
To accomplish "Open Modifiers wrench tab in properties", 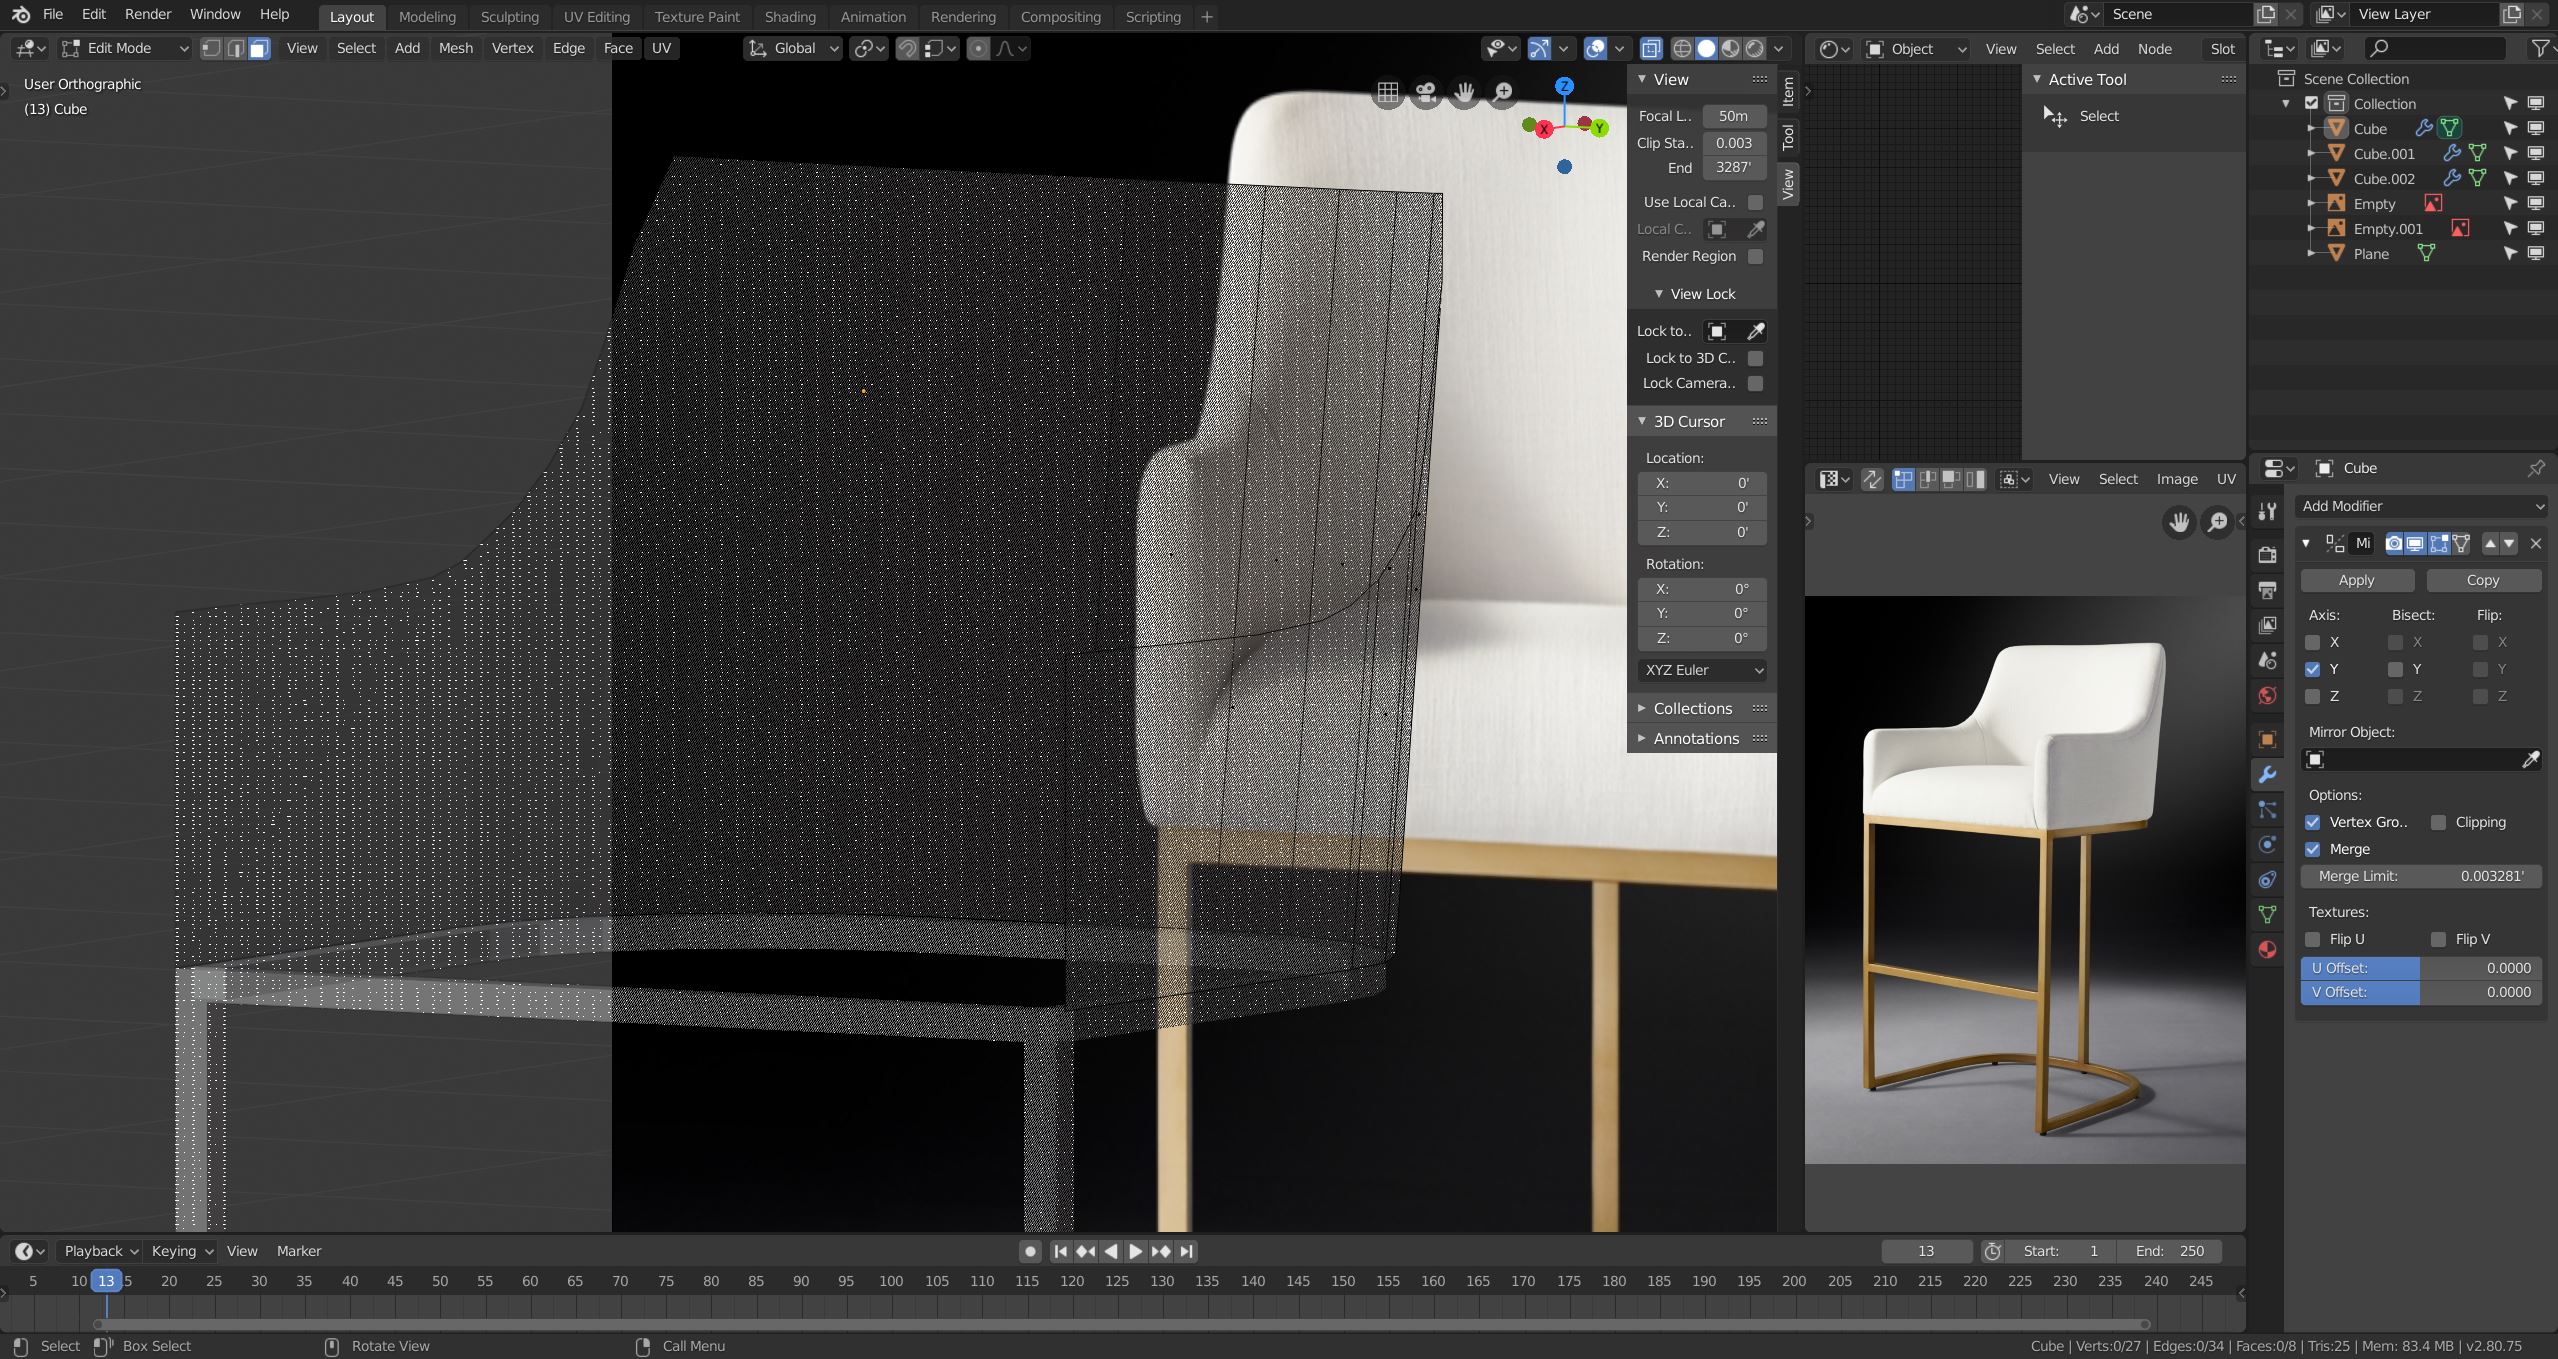I will tap(2267, 775).
